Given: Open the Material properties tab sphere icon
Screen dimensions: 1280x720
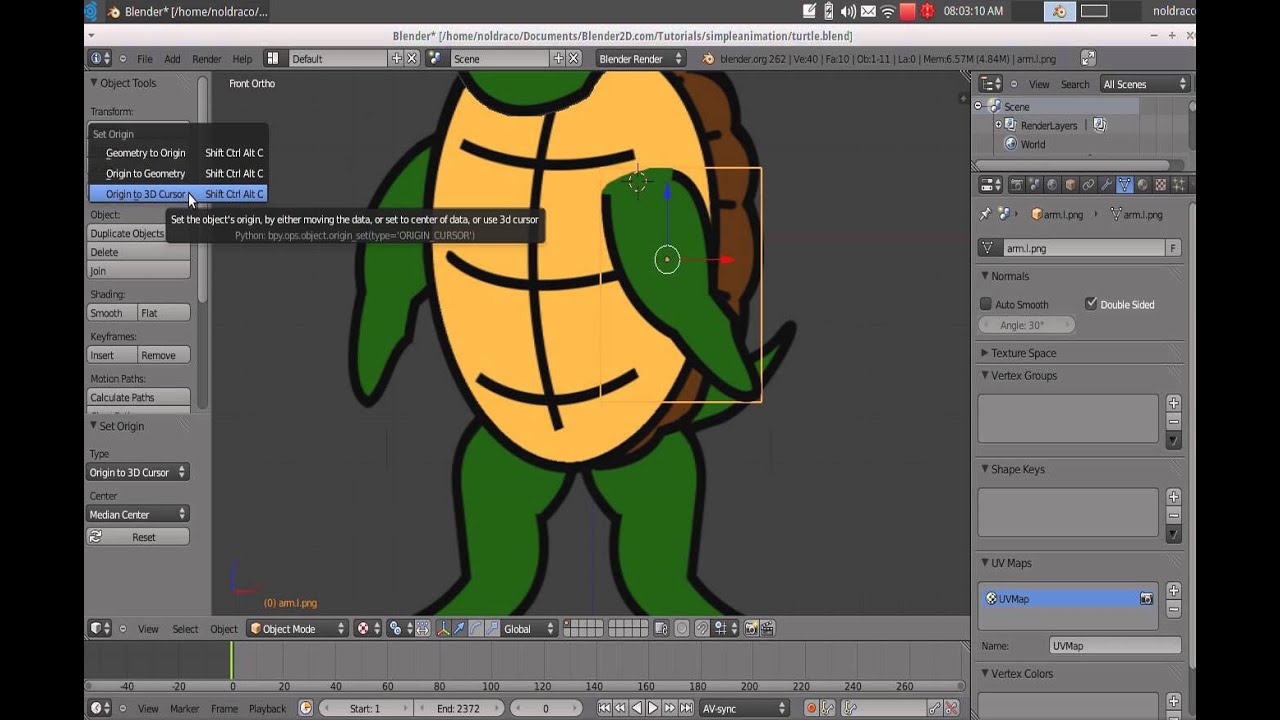Looking at the screenshot, I should 1143,185.
